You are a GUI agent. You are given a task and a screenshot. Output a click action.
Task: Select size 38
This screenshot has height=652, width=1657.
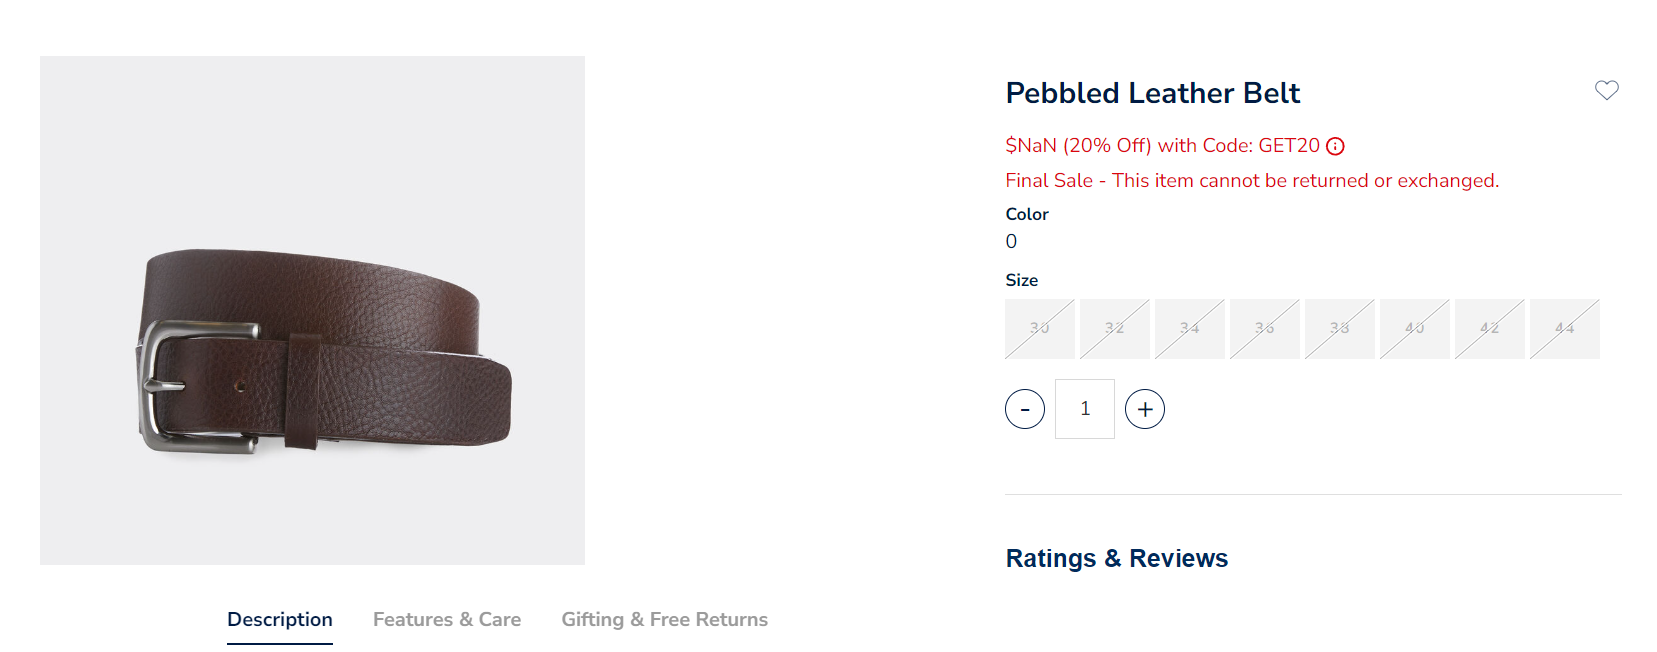(x=1340, y=329)
